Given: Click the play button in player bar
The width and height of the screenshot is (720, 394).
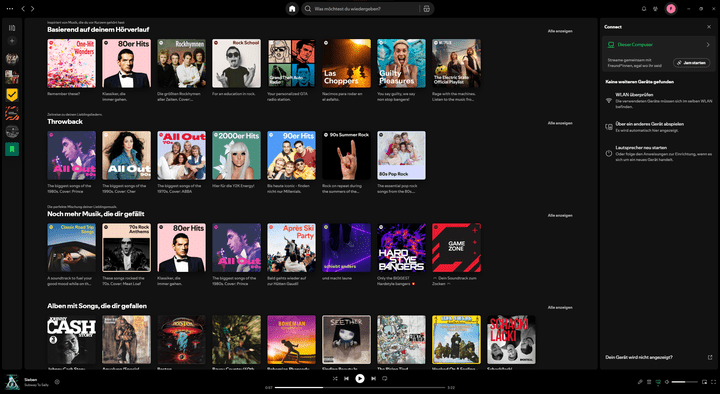Looking at the screenshot, I should click(x=360, y=378).
